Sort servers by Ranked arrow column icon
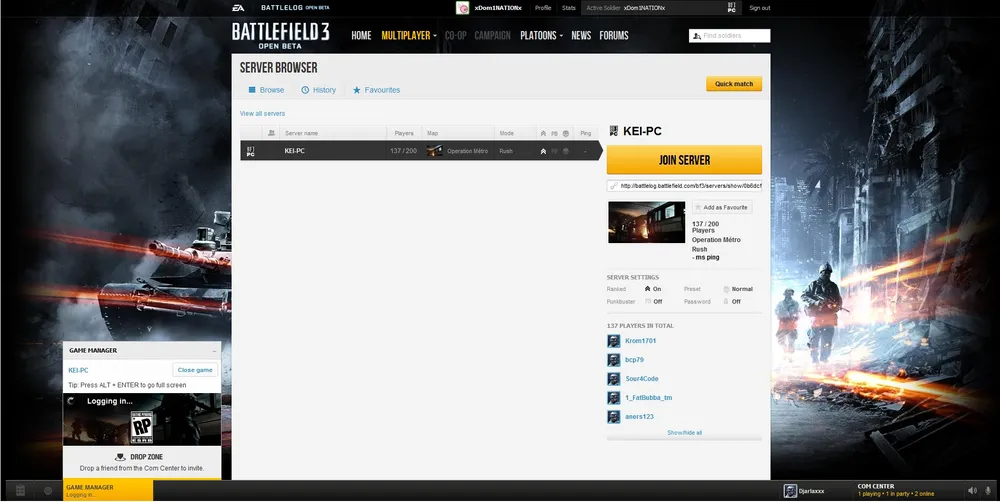This screenshot has height=502, width=1000. (x=543, y=133)
